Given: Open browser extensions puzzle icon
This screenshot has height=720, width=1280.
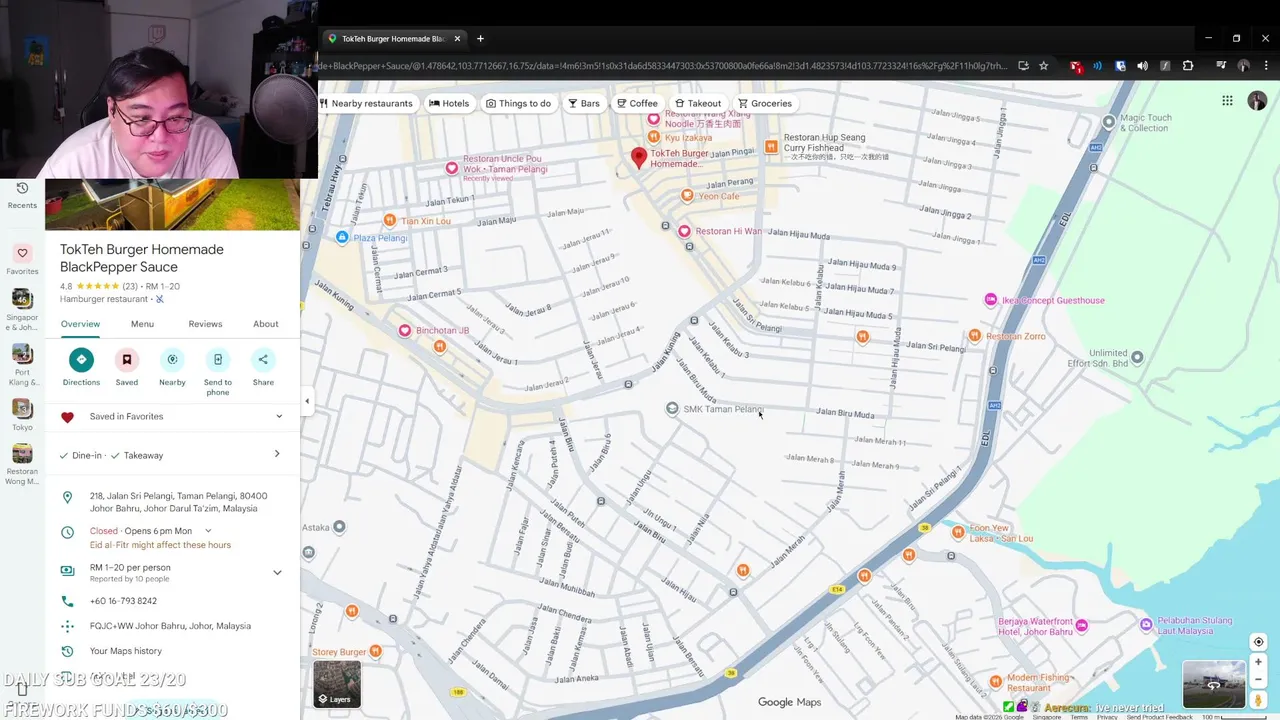Looking at the screenshot, I should pos(1188,66).
